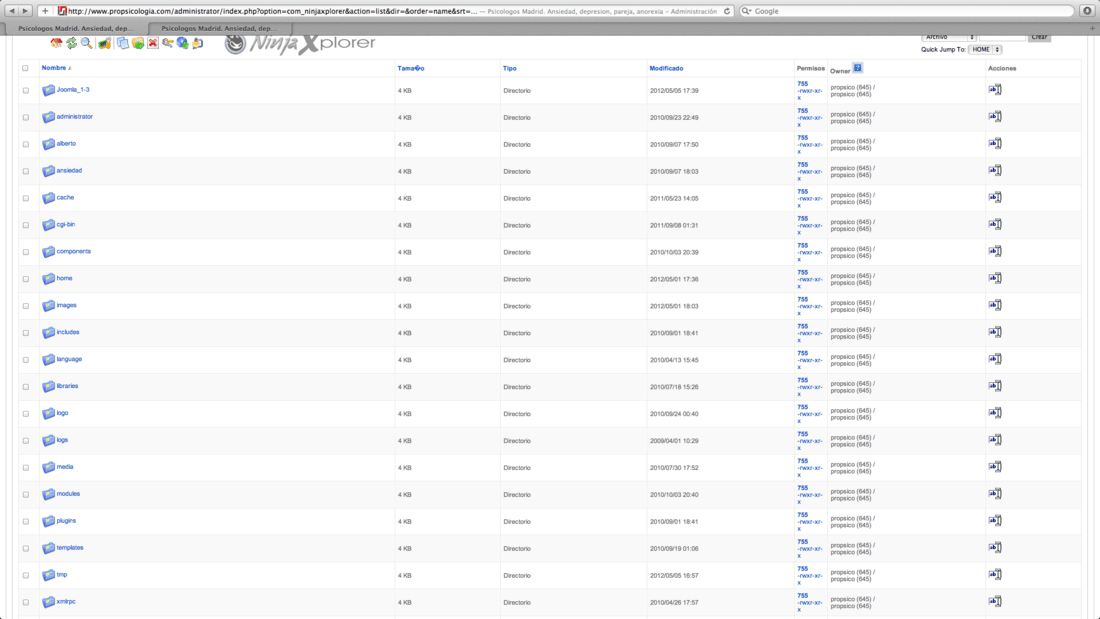Click rename icon for plugins row
The width and height of the screenshot is (1100, 619).
(995, 521)
